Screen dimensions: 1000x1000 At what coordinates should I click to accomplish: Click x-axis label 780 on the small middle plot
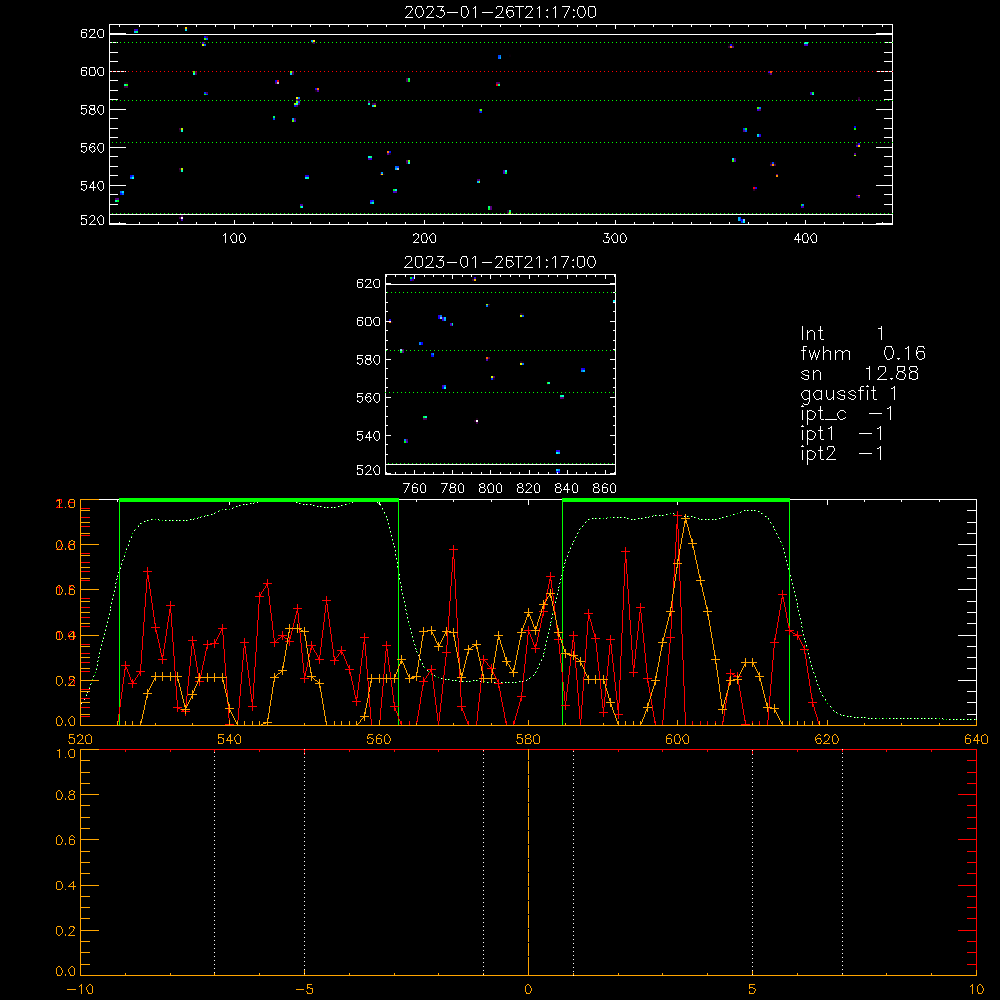pos(453,489)
